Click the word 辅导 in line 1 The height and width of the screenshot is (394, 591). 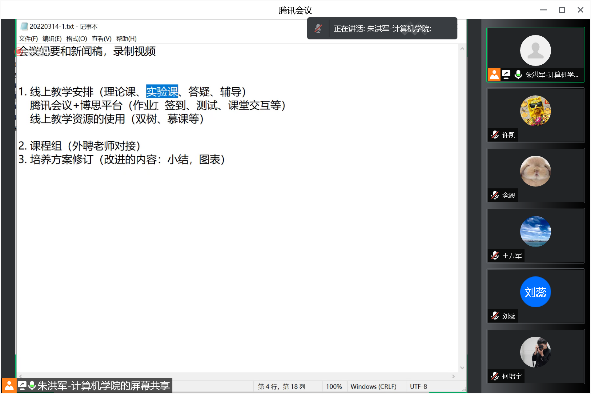[231, 92]
